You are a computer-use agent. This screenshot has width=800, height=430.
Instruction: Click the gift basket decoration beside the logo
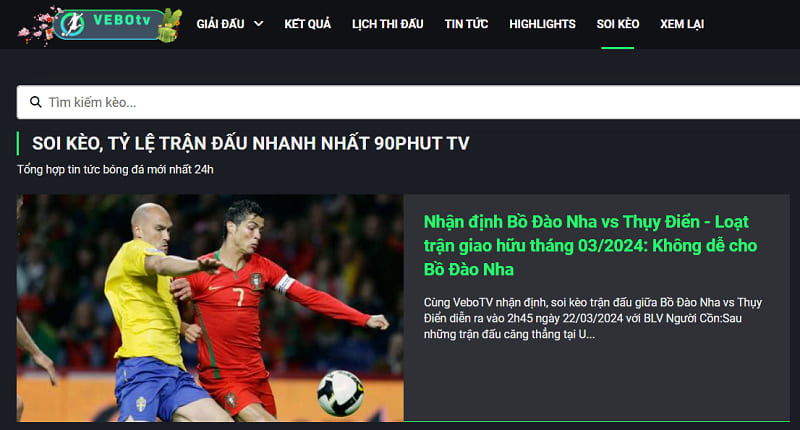(x=170, y=26)
